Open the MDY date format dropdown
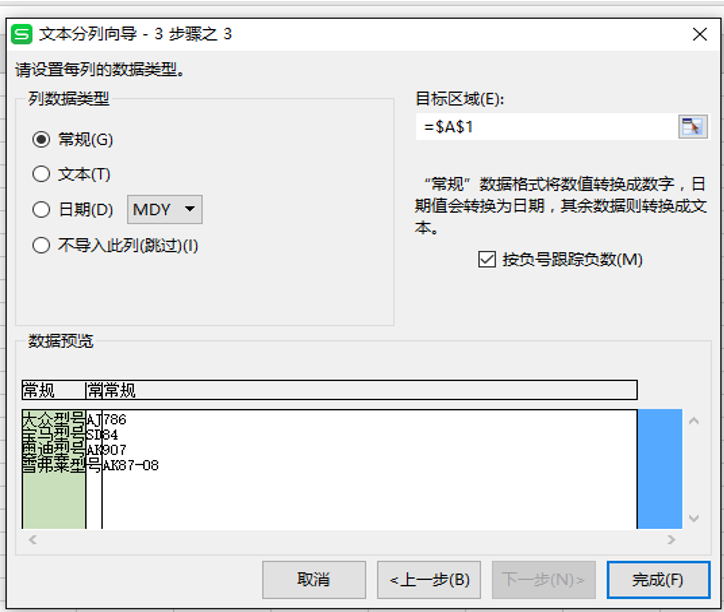 [x=165, y=210]
